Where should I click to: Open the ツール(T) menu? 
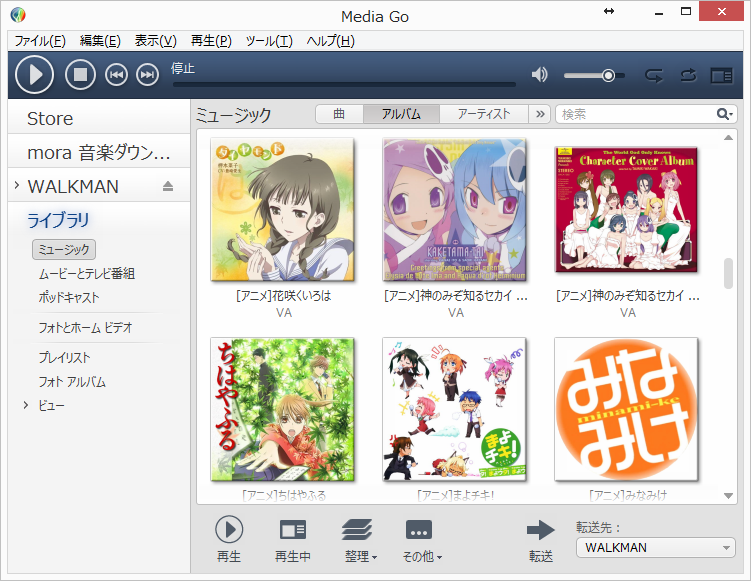click(269, 41)
